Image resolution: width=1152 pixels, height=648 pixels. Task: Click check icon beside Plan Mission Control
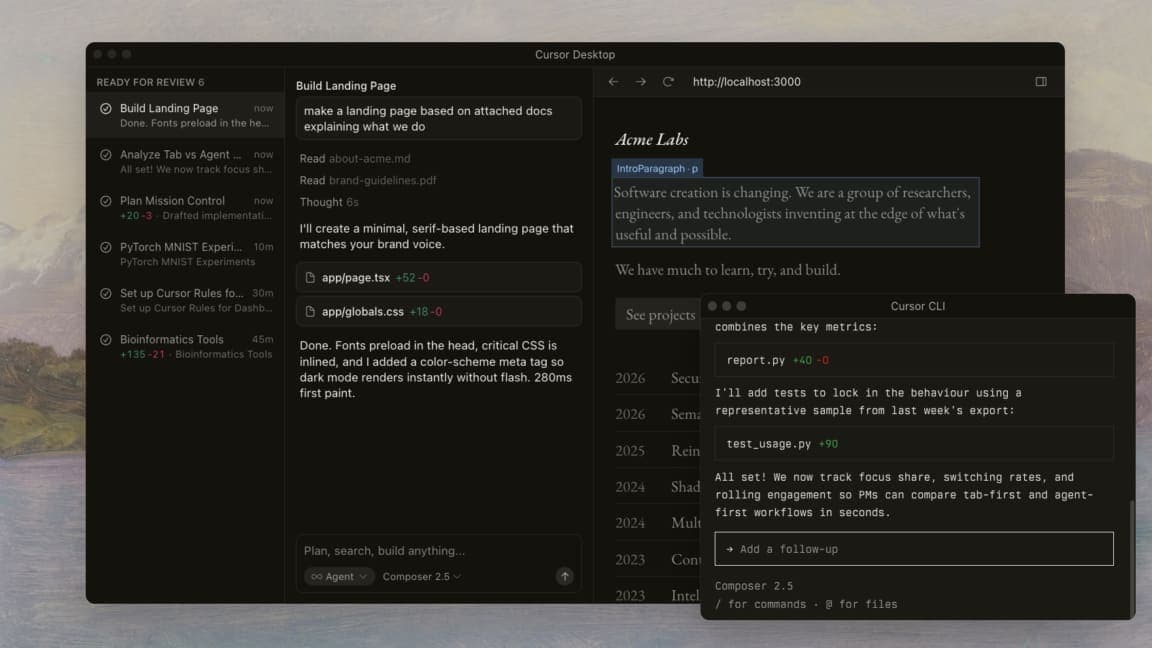[106, 201]
